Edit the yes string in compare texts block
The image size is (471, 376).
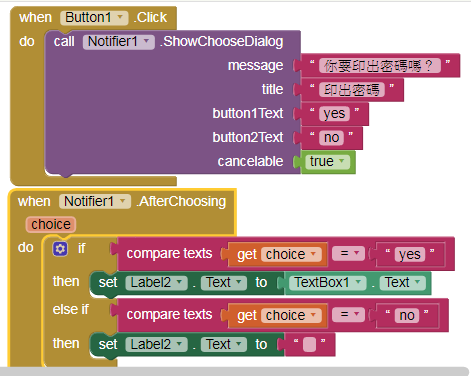[410, 255]
